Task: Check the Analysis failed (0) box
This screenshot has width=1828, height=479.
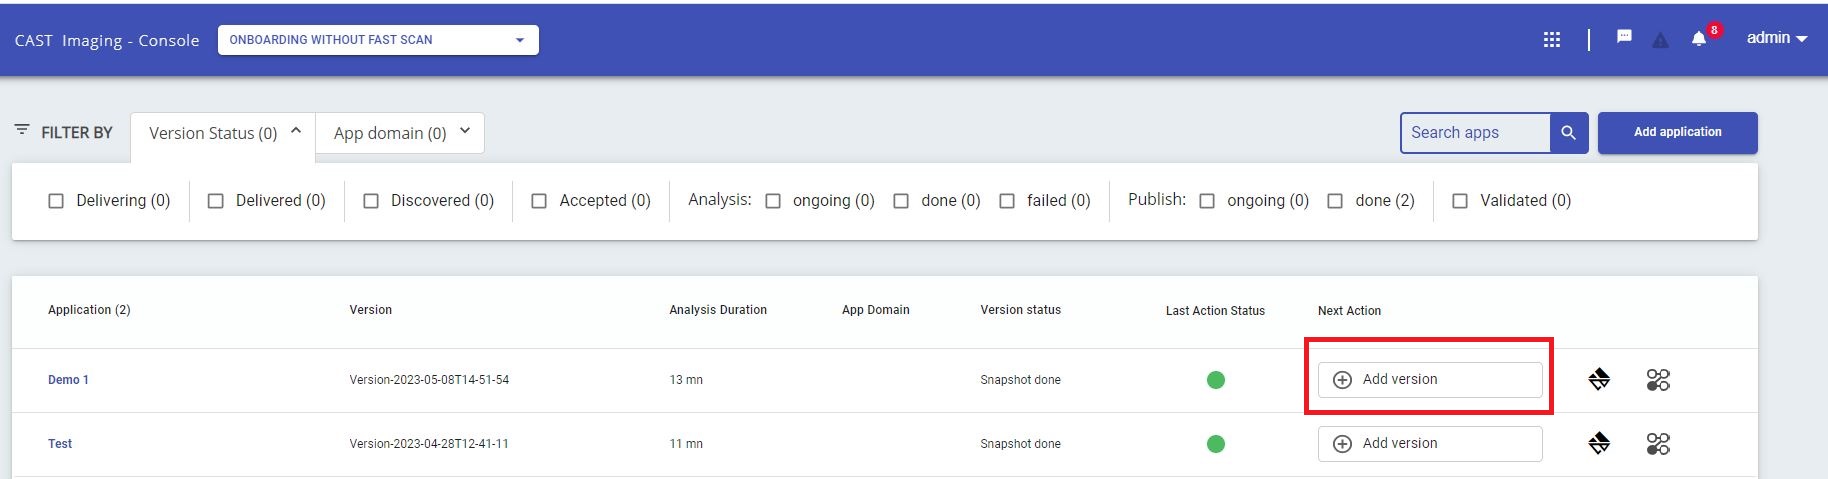Action: (x=1007, y=201)
